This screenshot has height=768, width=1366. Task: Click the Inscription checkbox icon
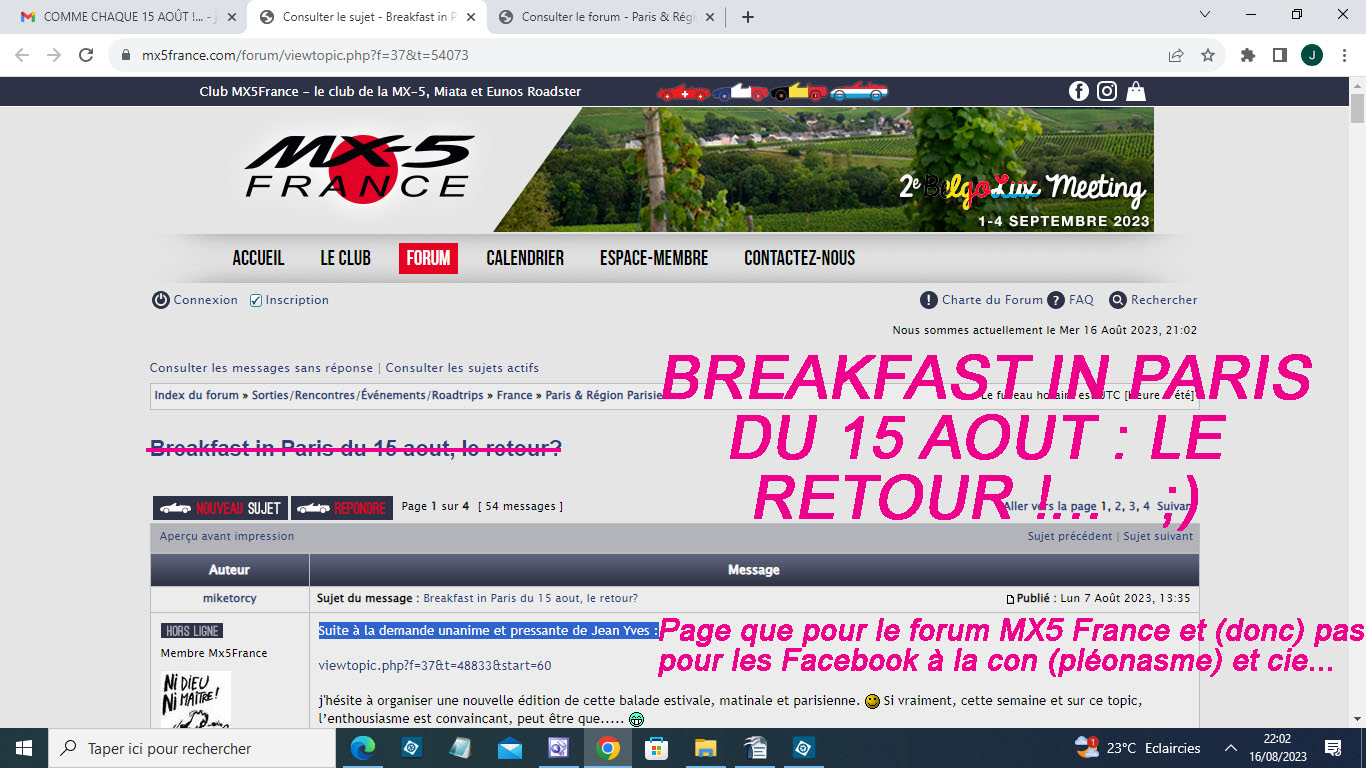256,300
